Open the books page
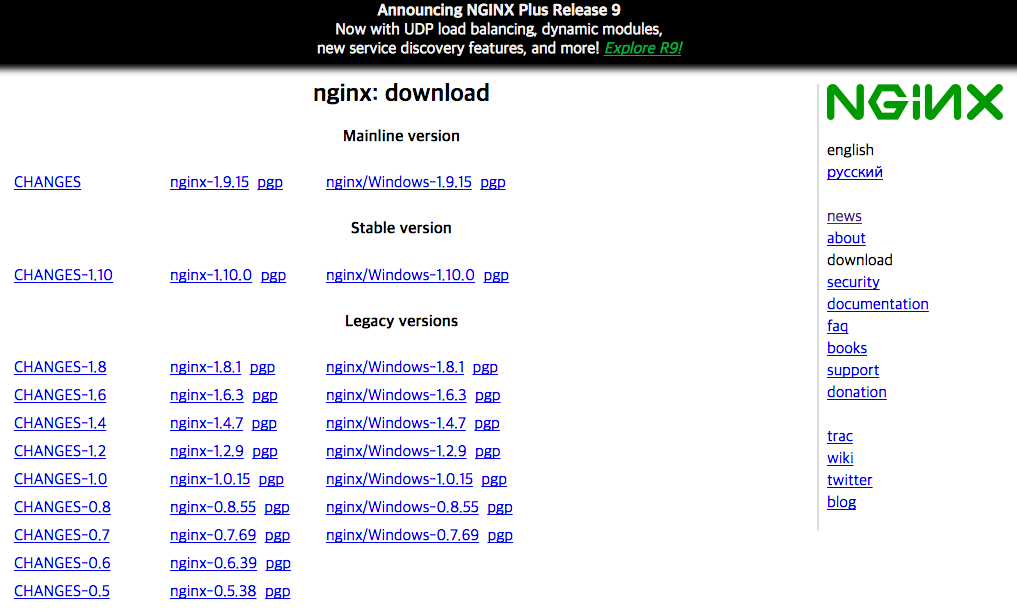Viewport: 1017px width, 614px height. pos(847,348)
